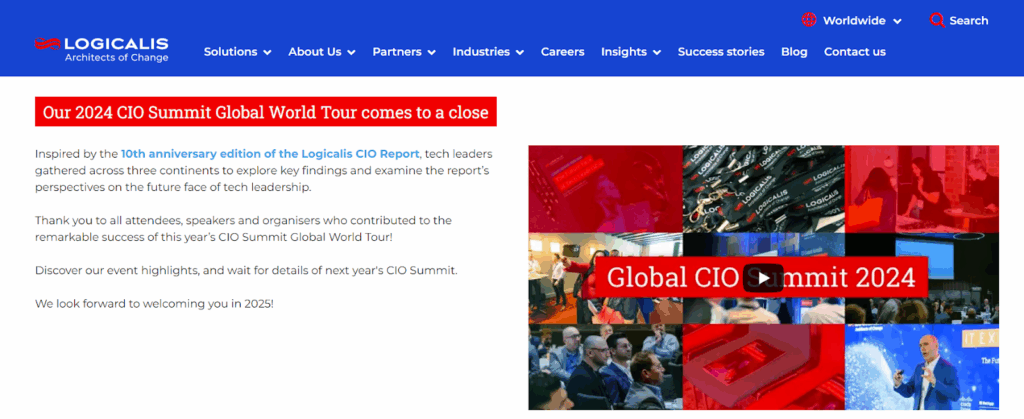Expand the Partners menu chevron
This screenshot has width=1024, height=419.
[x=431, y=53]
